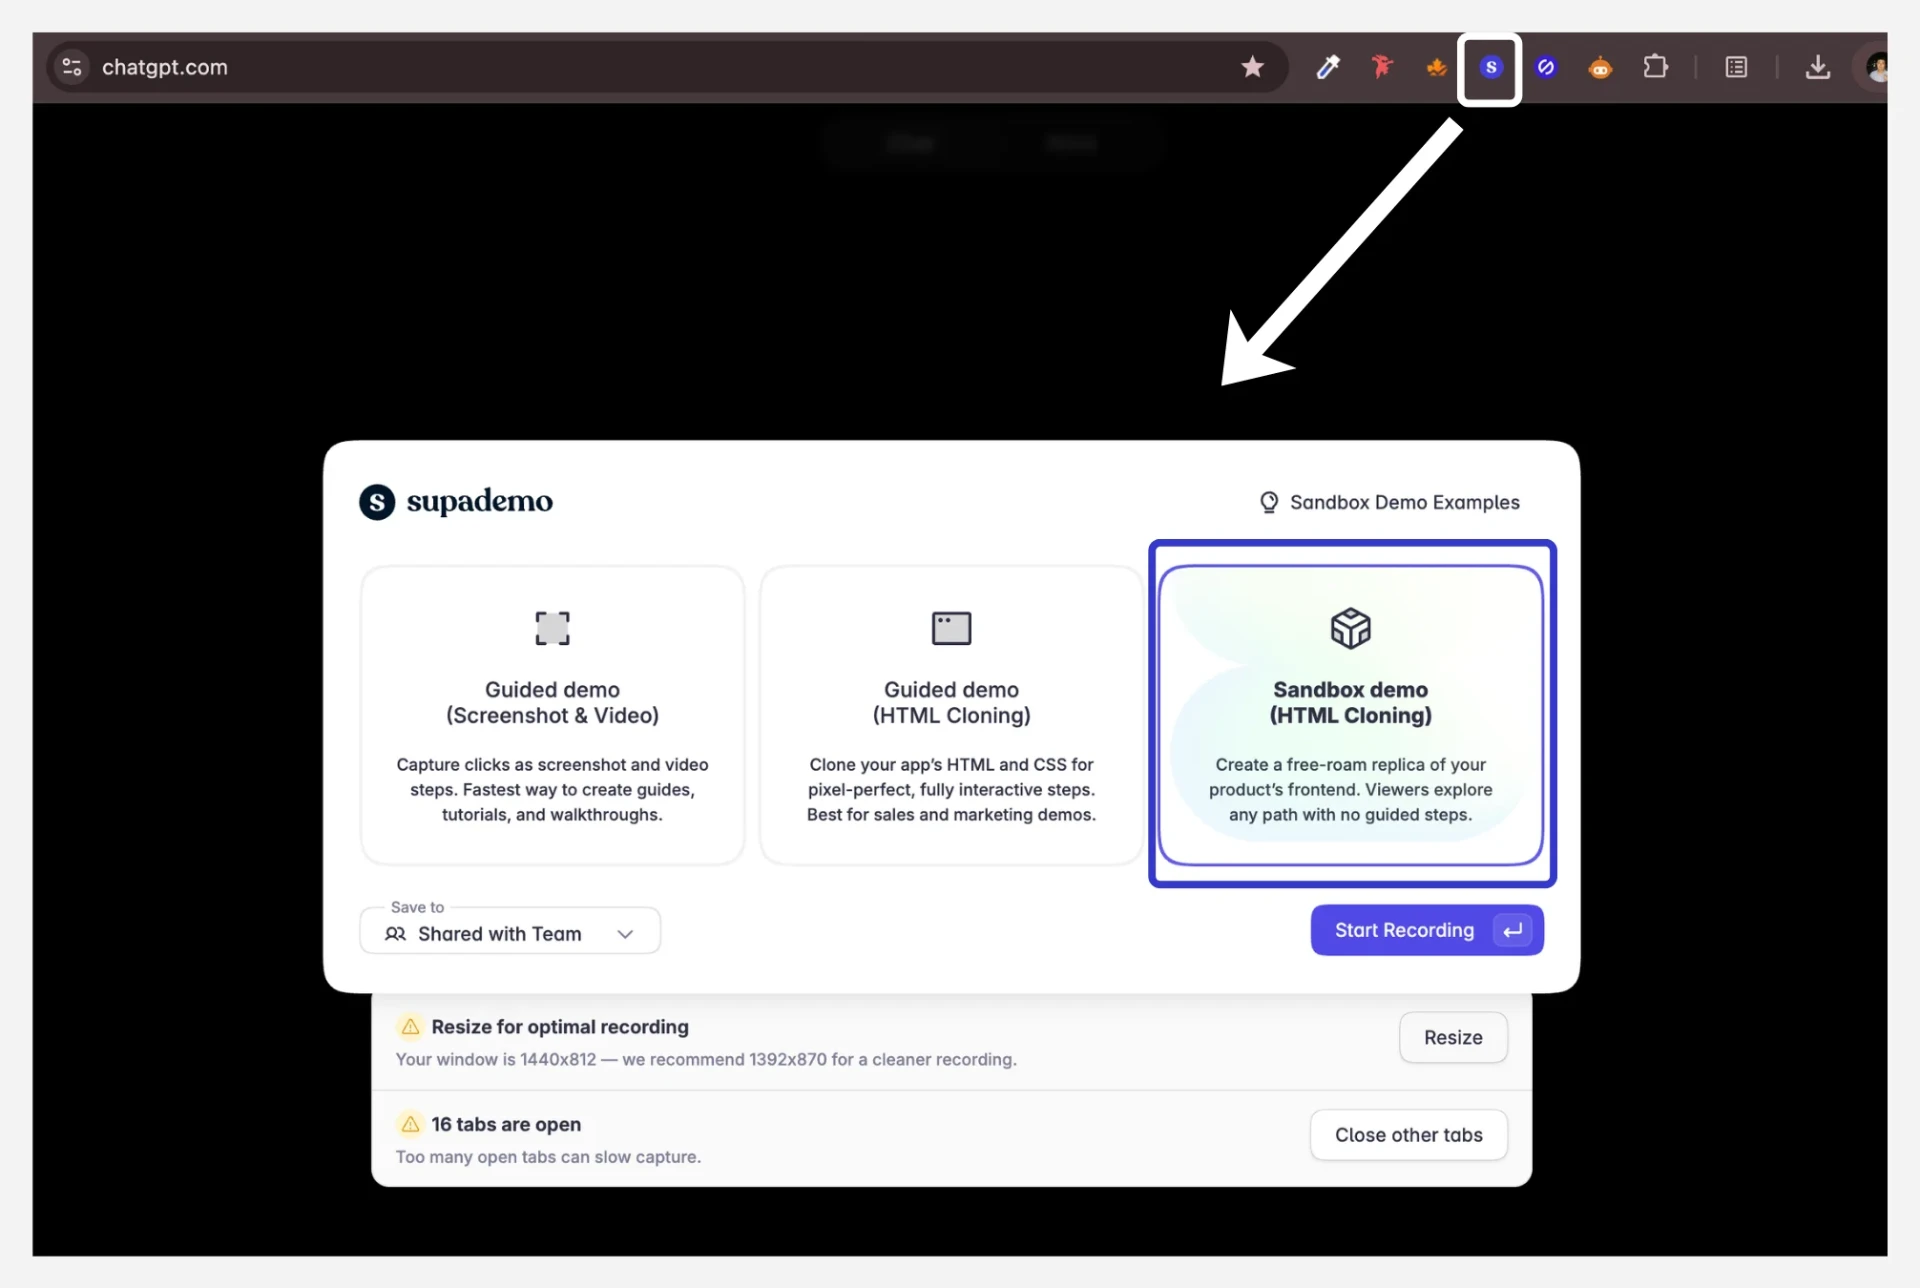Select Sandbox demo HTML Cloning card
The image size is (1920, 1288).
[1351, 715]
